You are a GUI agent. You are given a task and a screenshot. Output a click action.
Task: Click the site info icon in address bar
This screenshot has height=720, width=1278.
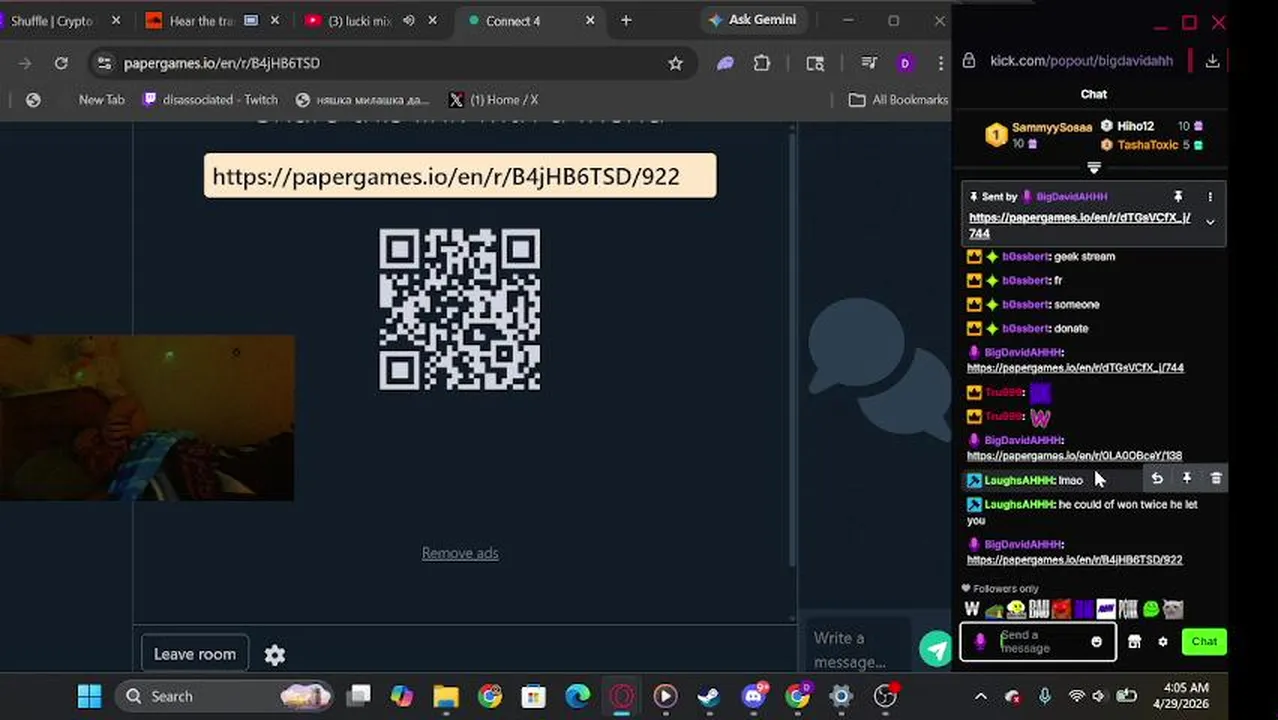tap(103, 63)
